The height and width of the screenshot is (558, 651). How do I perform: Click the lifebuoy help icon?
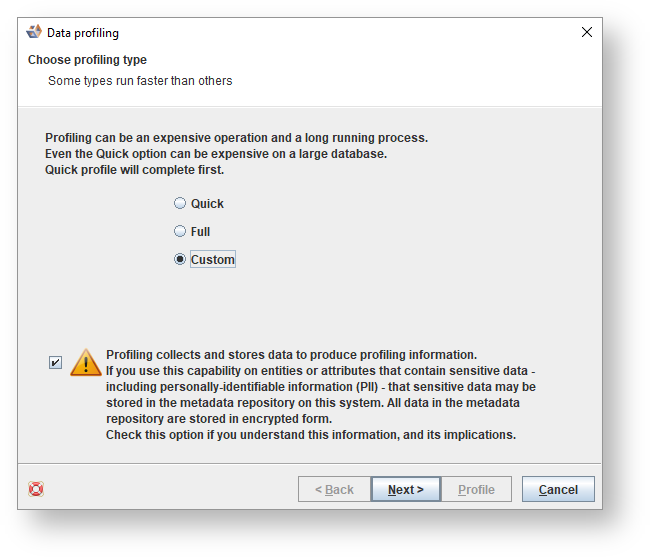36,489
